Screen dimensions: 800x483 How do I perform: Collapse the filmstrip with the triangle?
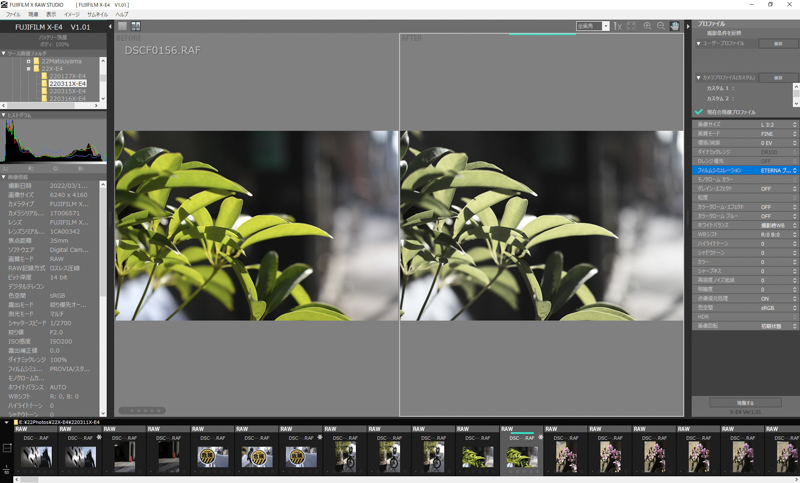(7, 422)
